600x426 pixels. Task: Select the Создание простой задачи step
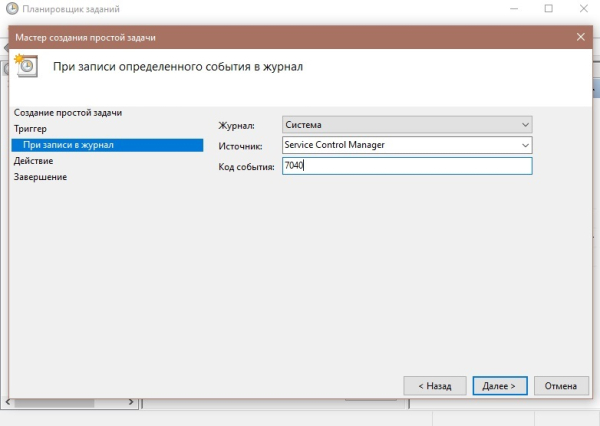click(68, 113)
